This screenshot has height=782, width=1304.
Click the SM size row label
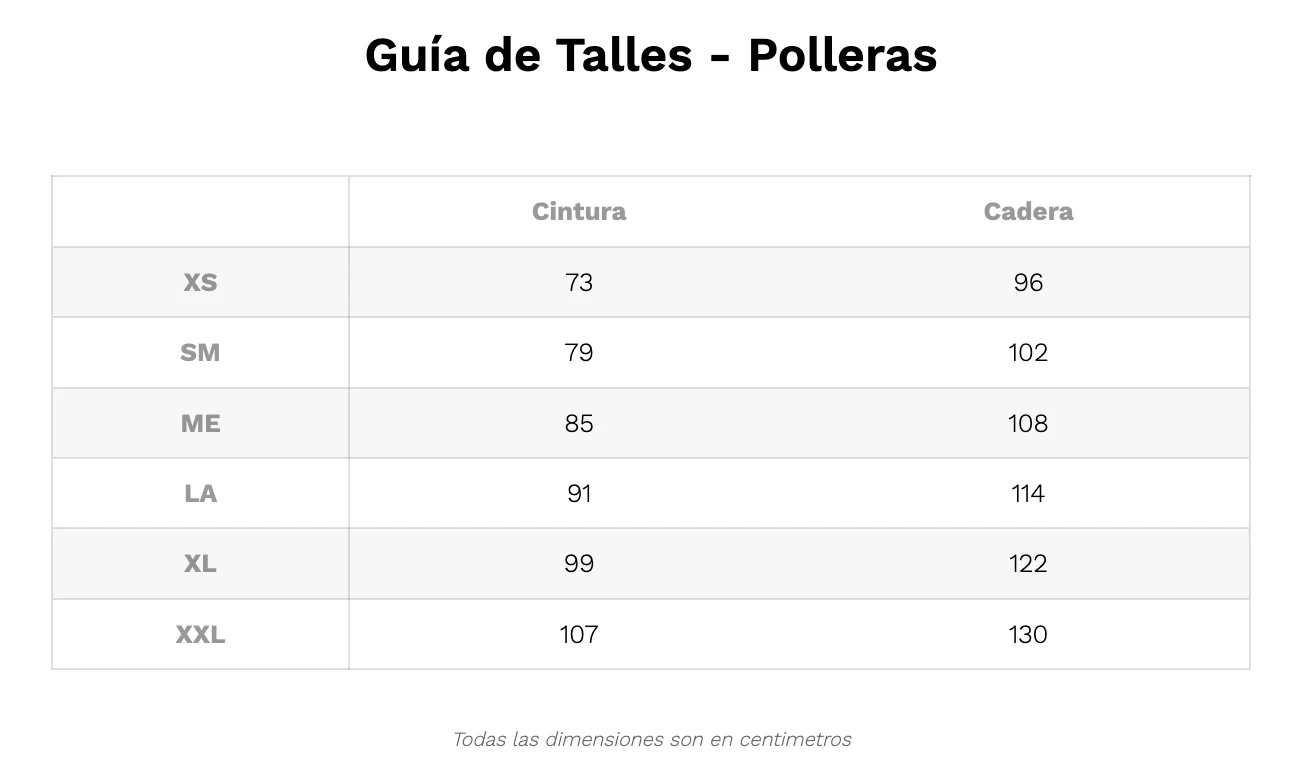(200, 353)
